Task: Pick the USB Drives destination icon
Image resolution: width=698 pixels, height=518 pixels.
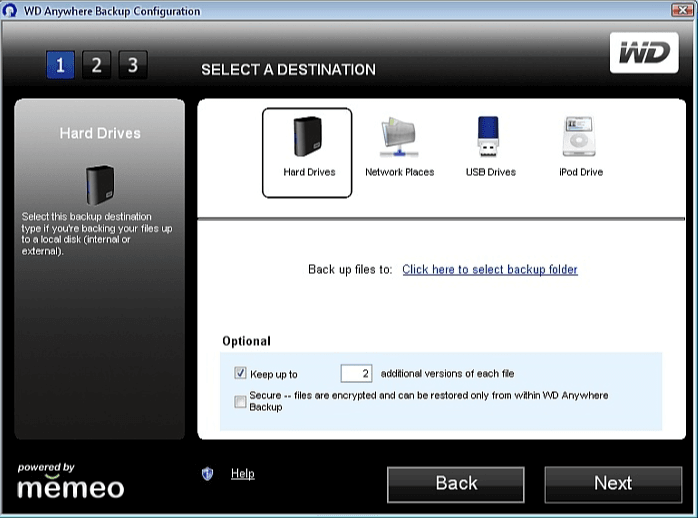Action: 490,138
